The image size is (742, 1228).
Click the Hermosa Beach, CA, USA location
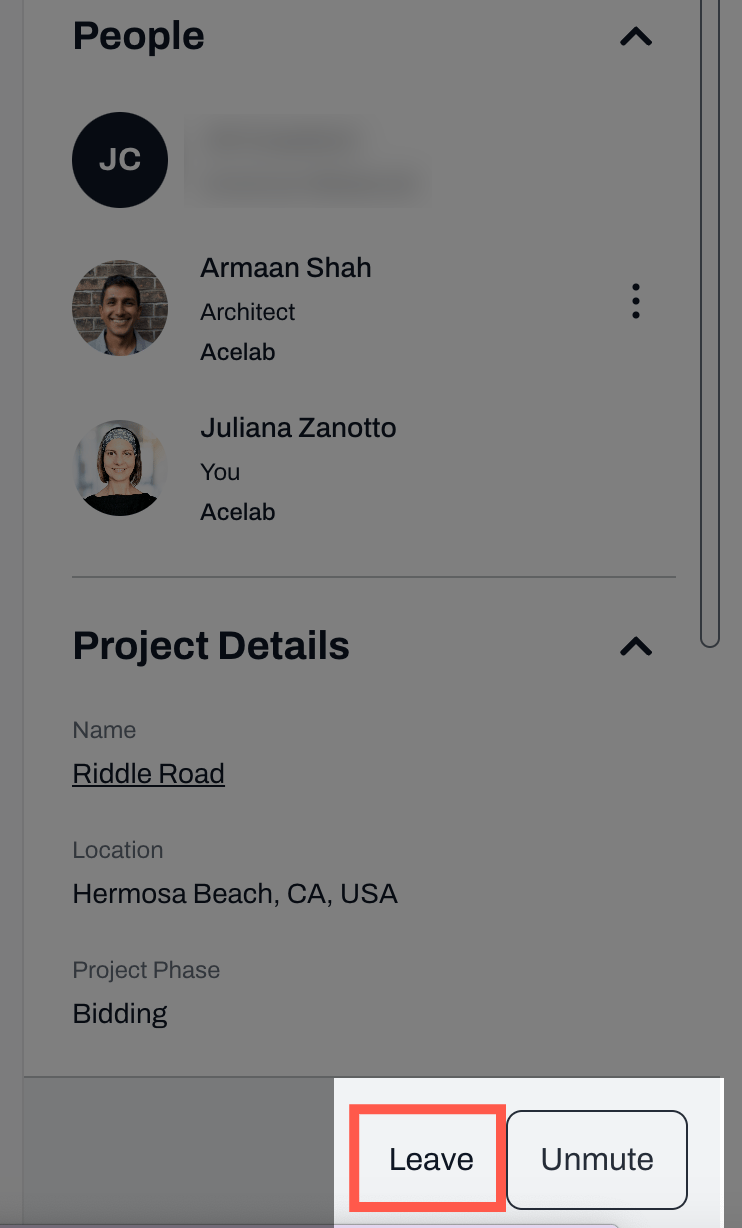[x=235, y=893]
